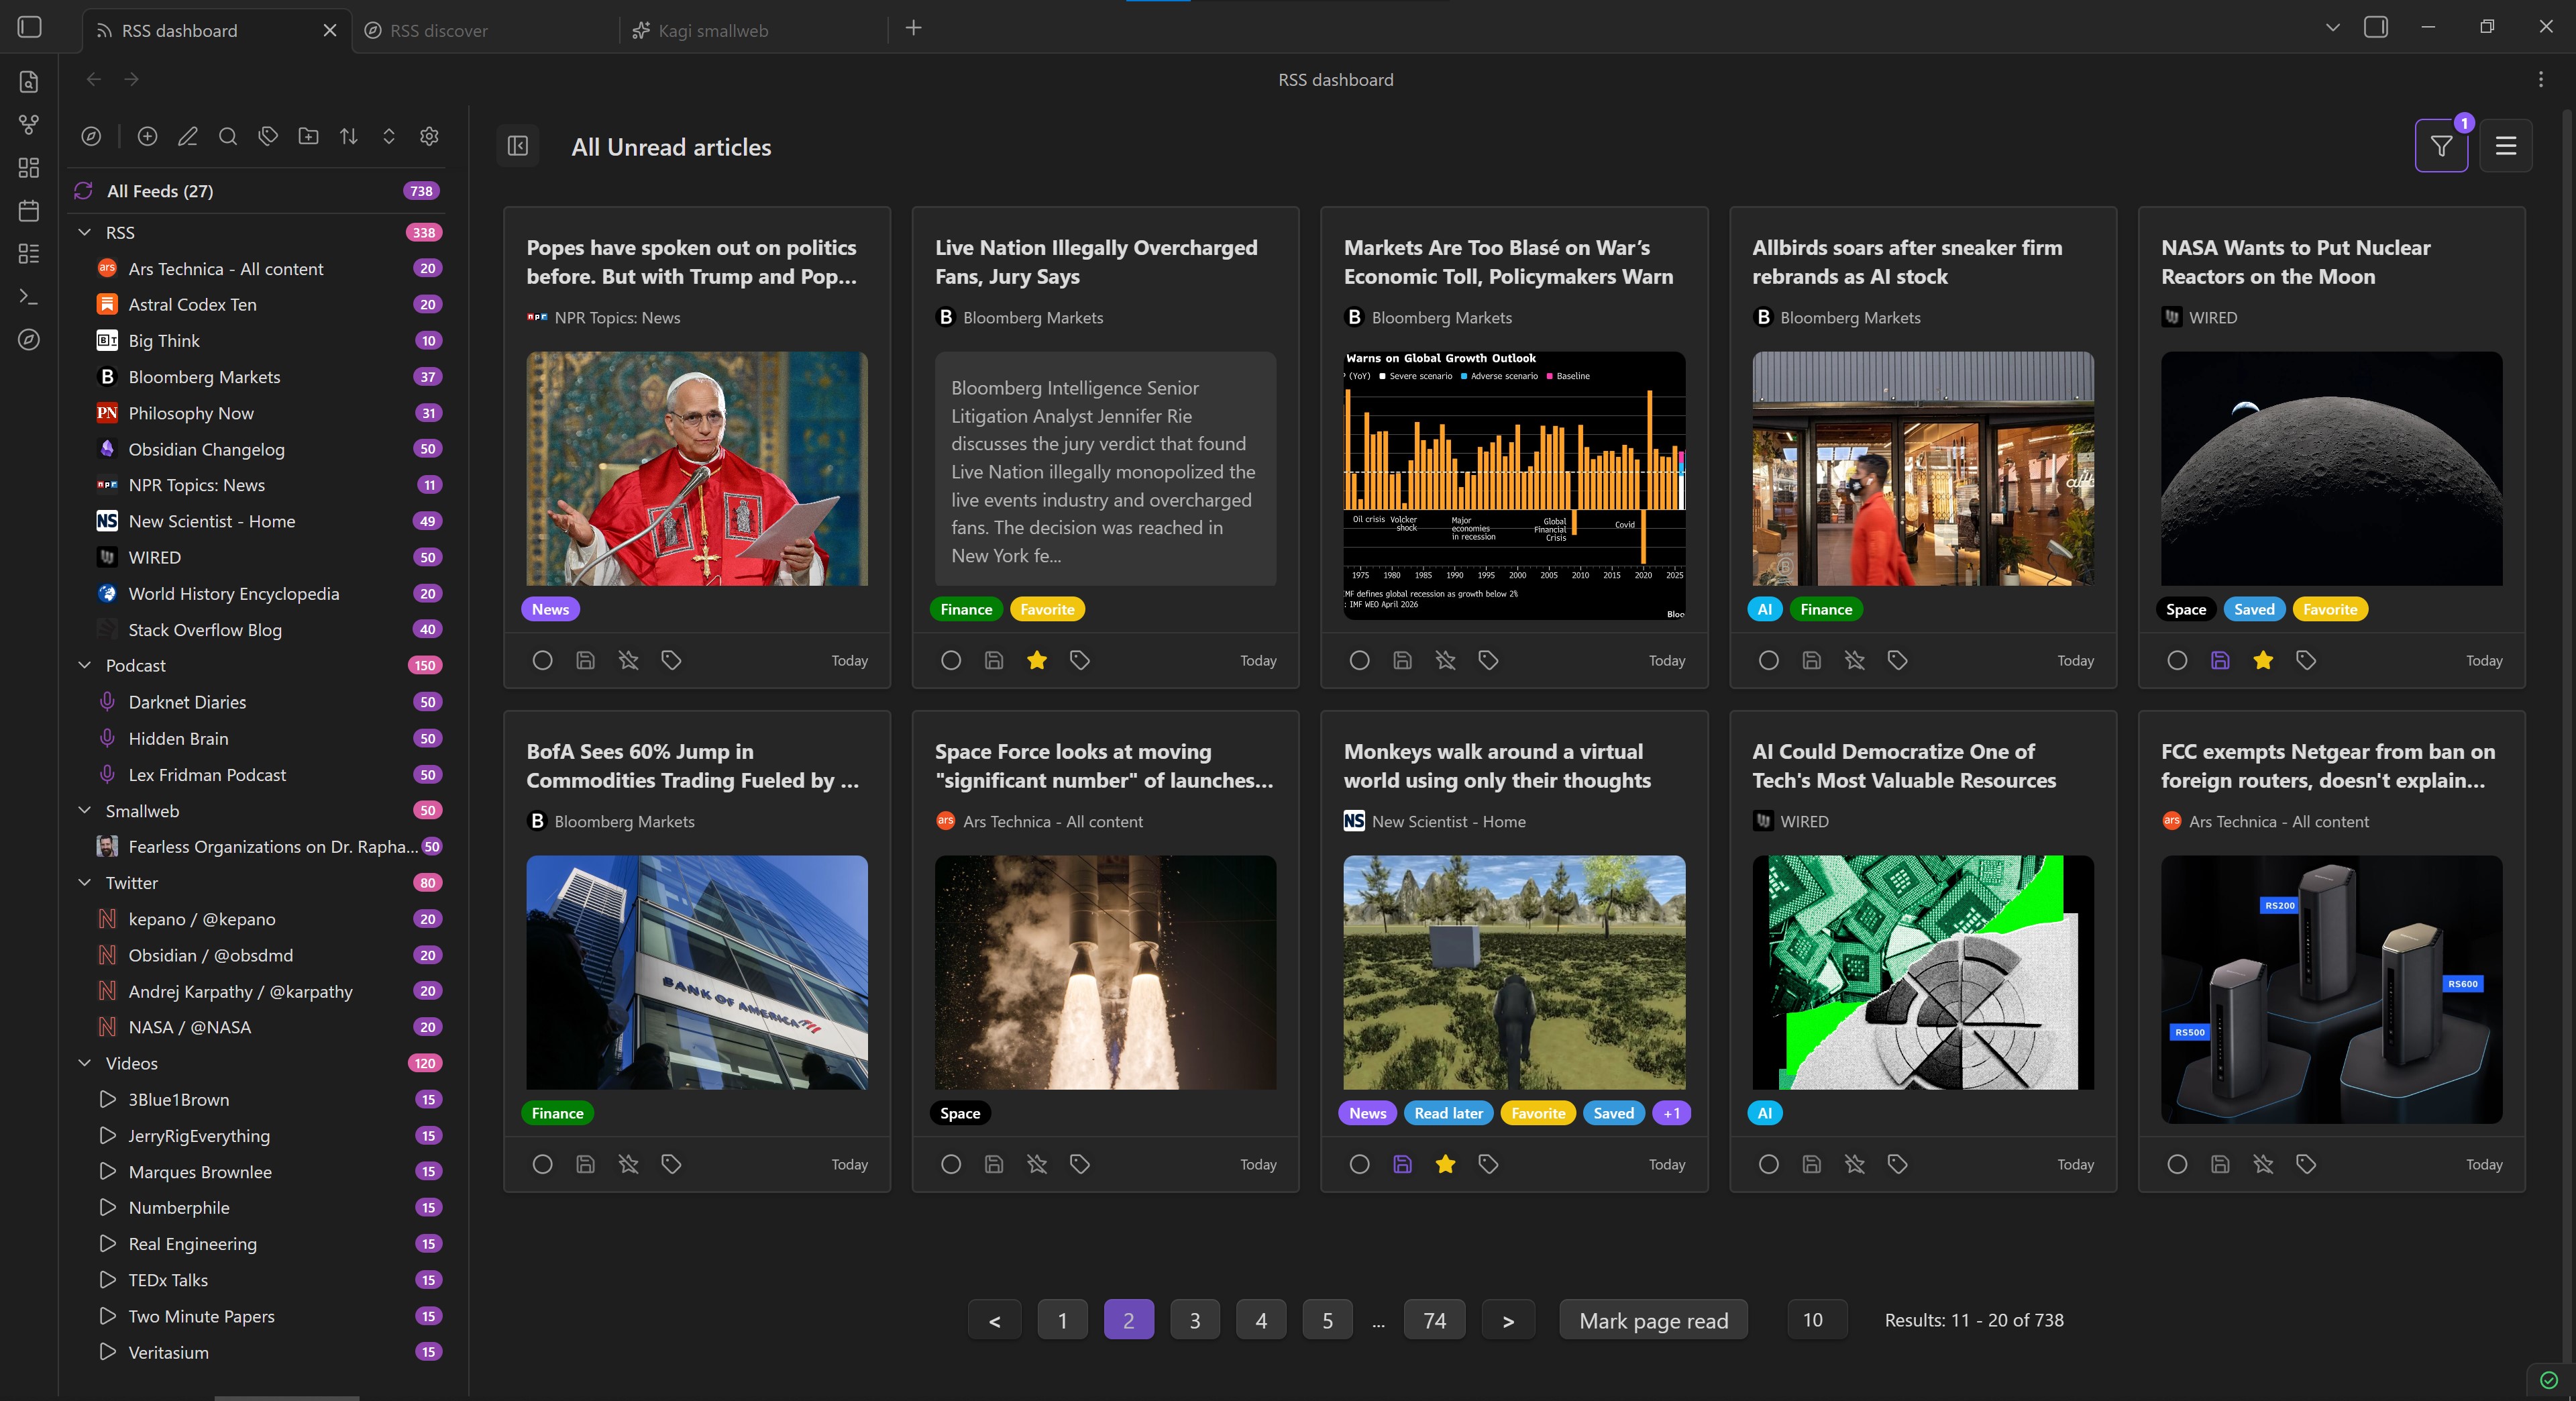The width and height of the screenshot is (2576, 1401).
Task: Mark BofA Commodities article as read circle
Action: (x=542, y=1164)
